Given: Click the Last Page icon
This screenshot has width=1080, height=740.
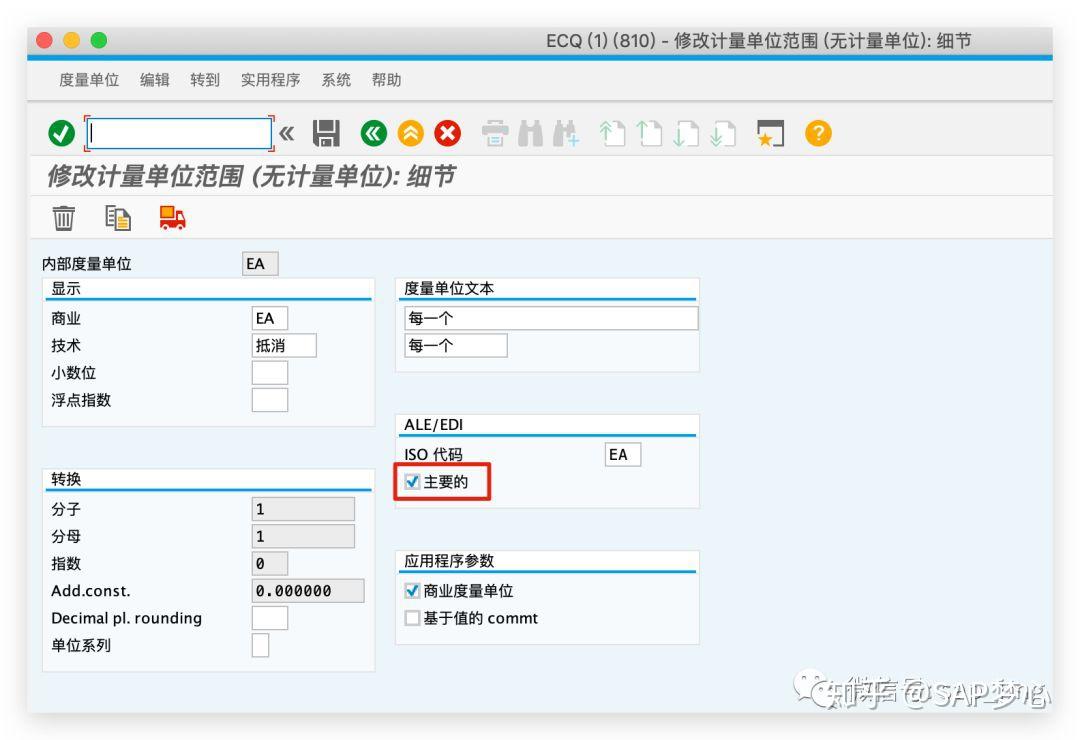Looking at the screenshot, I should (x=723, y=133).
